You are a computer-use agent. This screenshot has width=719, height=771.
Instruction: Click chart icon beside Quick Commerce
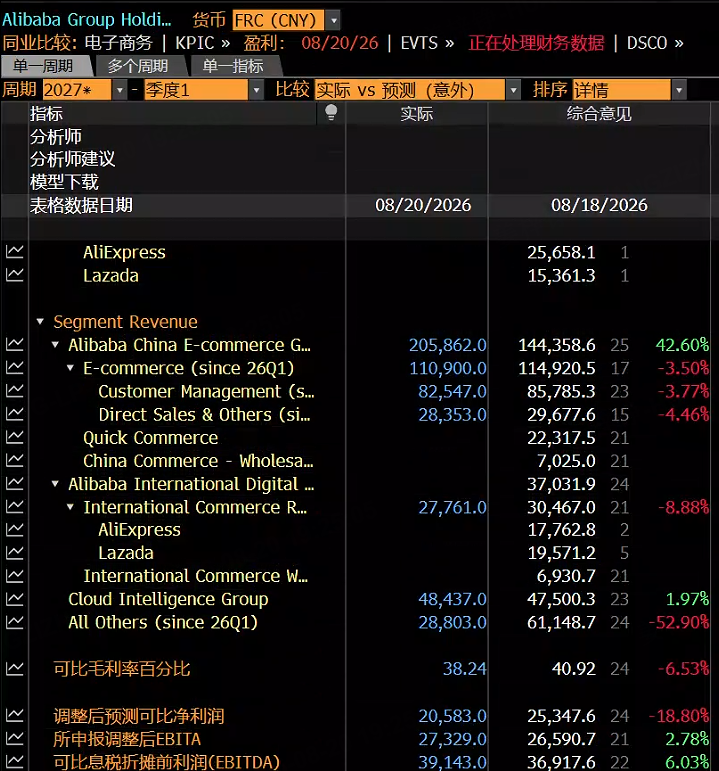14,437
